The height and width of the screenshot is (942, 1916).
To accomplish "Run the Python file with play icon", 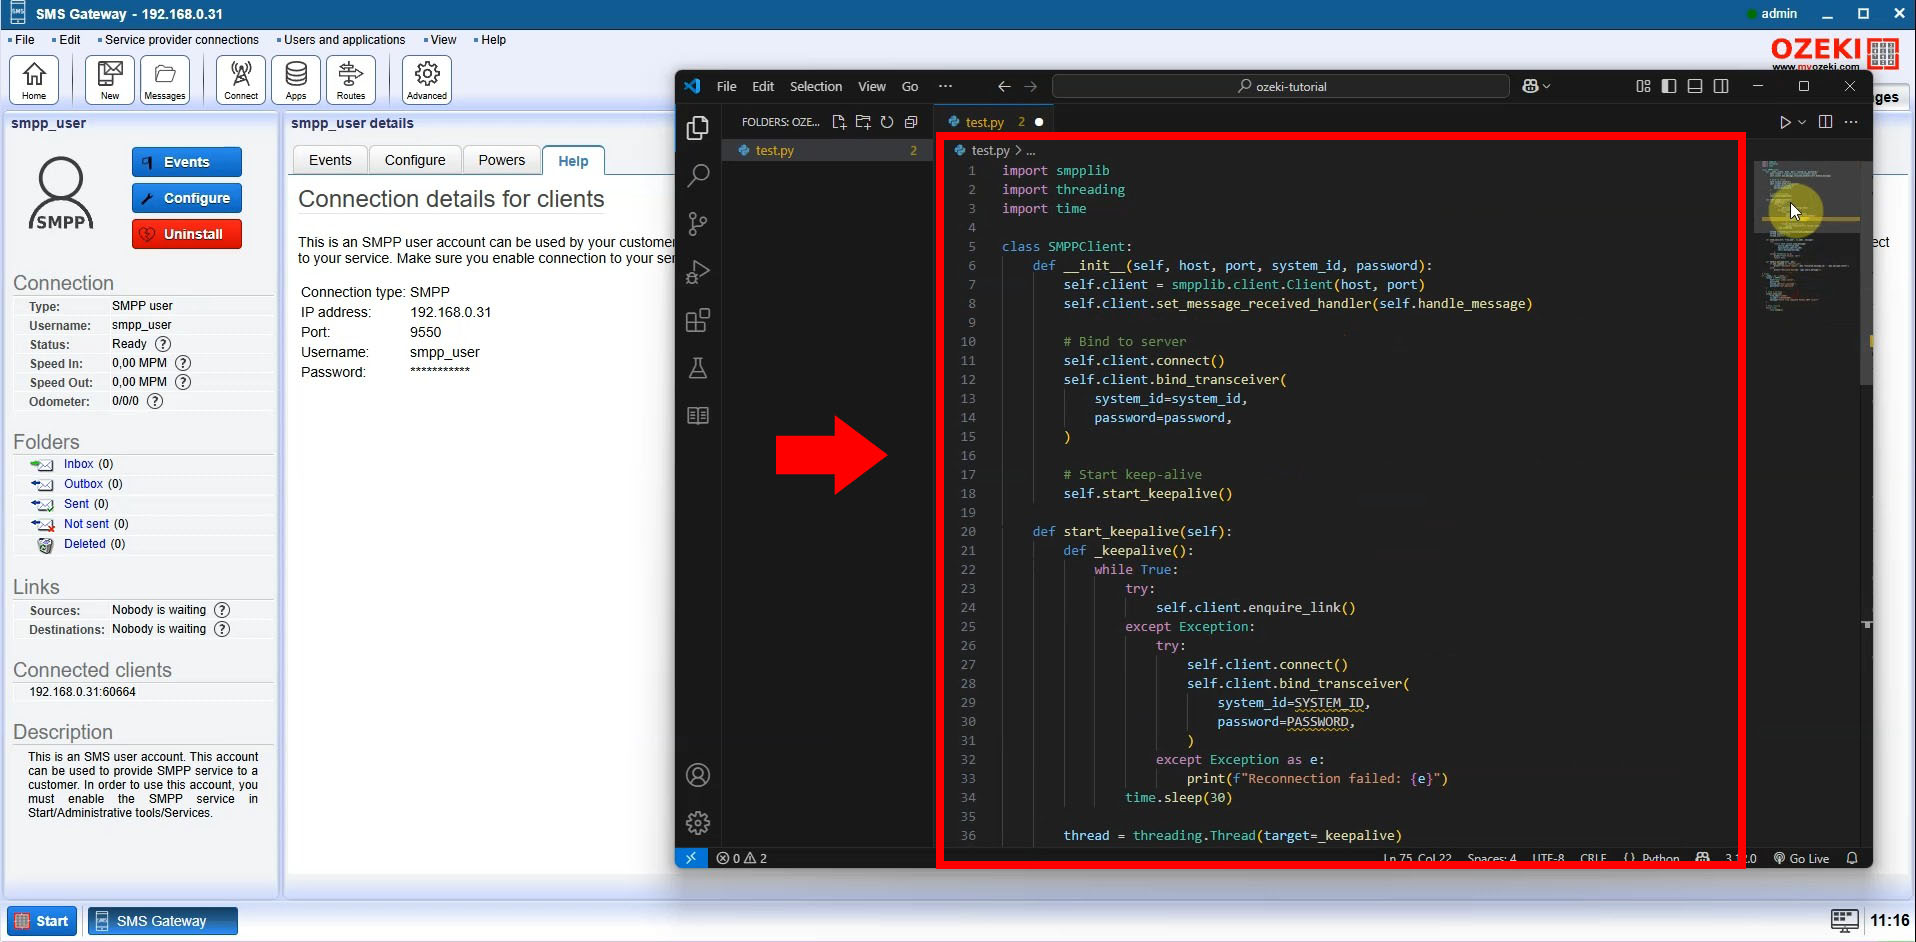I will (x=1785, y=122).
